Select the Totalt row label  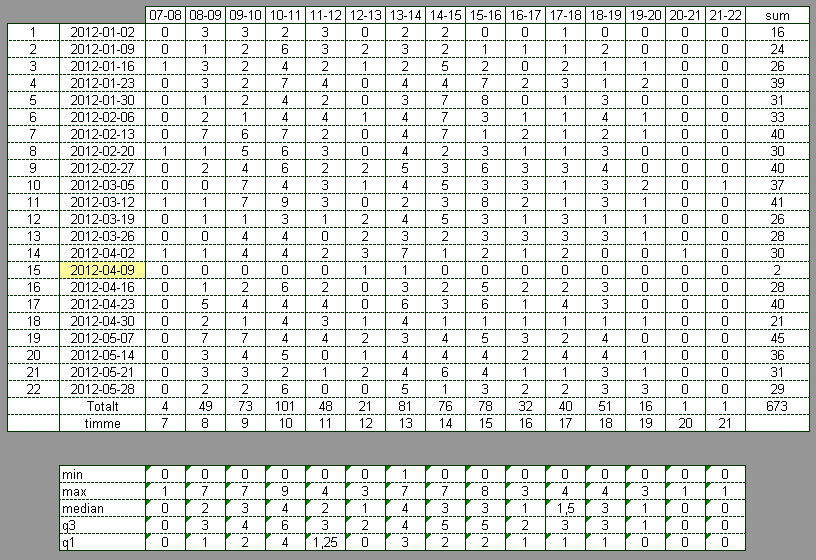coord(103,406)
